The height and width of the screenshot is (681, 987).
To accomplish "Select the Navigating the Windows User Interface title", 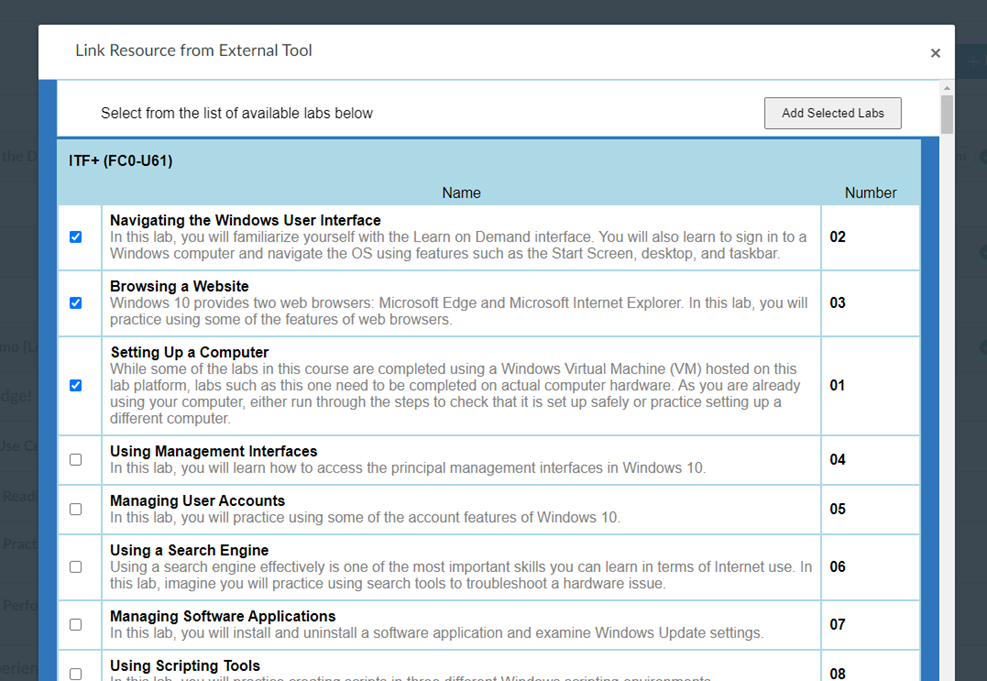I will point(245,220).
